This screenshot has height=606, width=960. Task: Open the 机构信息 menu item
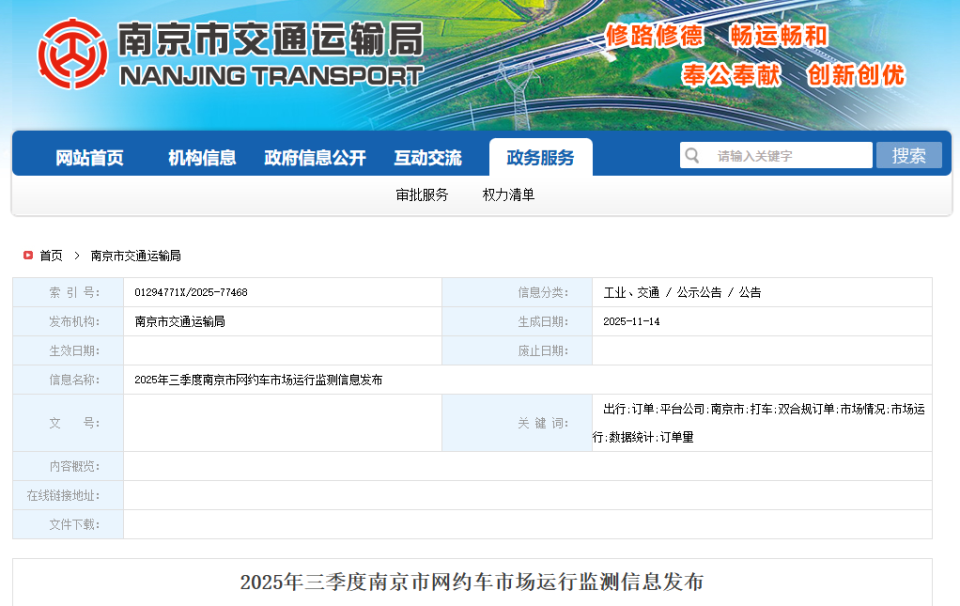(x=200, y=157)
